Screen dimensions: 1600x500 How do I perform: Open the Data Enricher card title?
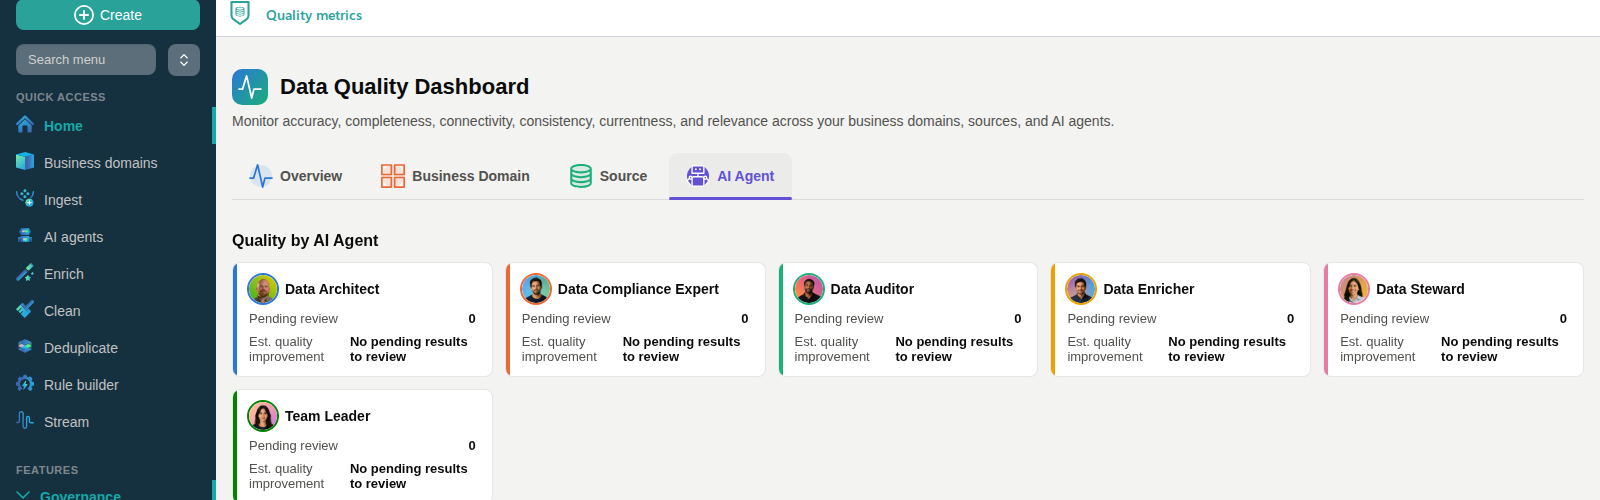pos(1149,289)
